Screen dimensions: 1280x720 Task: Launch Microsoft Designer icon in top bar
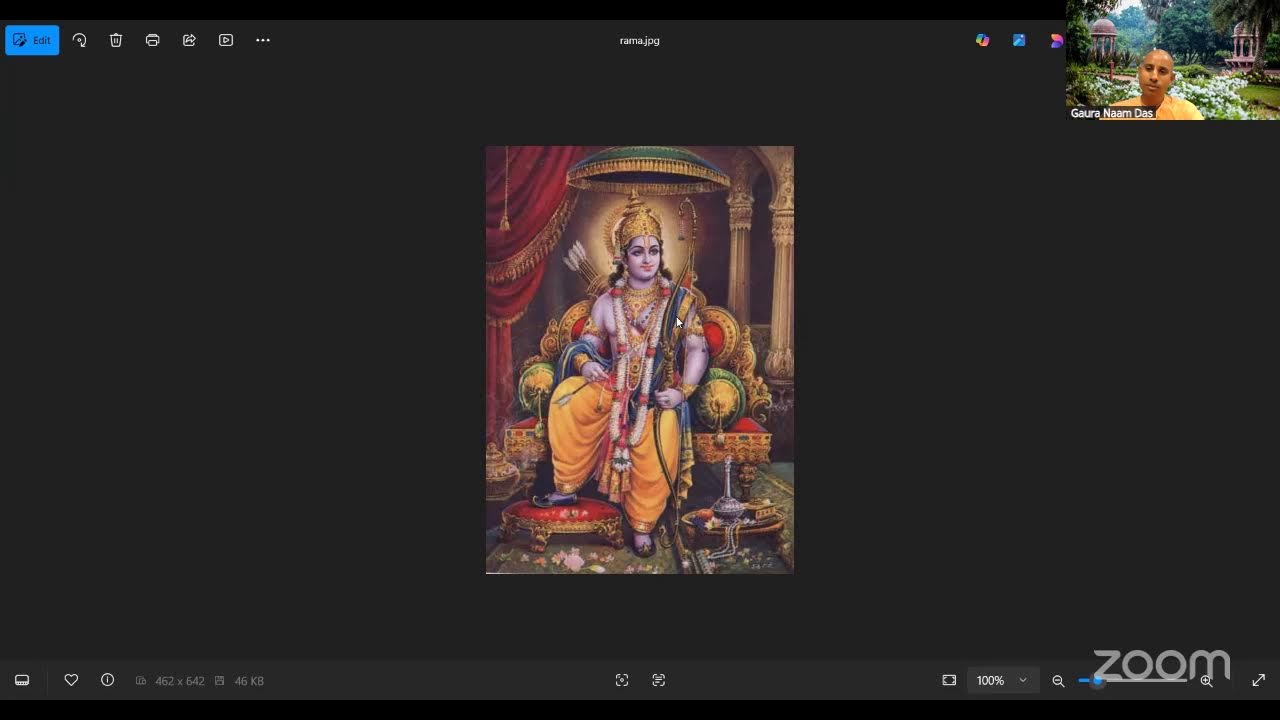pos(1019,40)
